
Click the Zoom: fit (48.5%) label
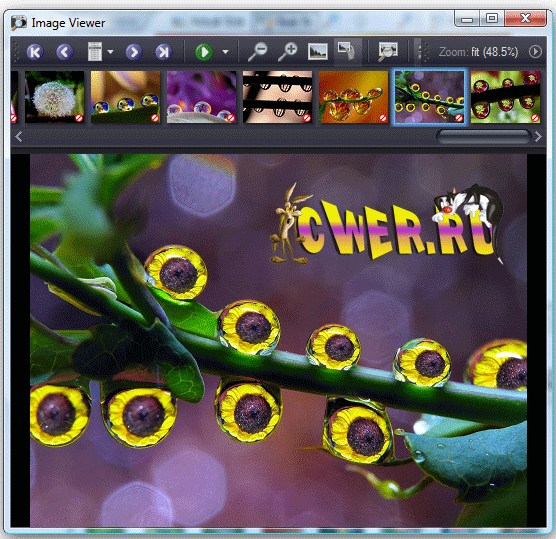[x=478, y=52]
